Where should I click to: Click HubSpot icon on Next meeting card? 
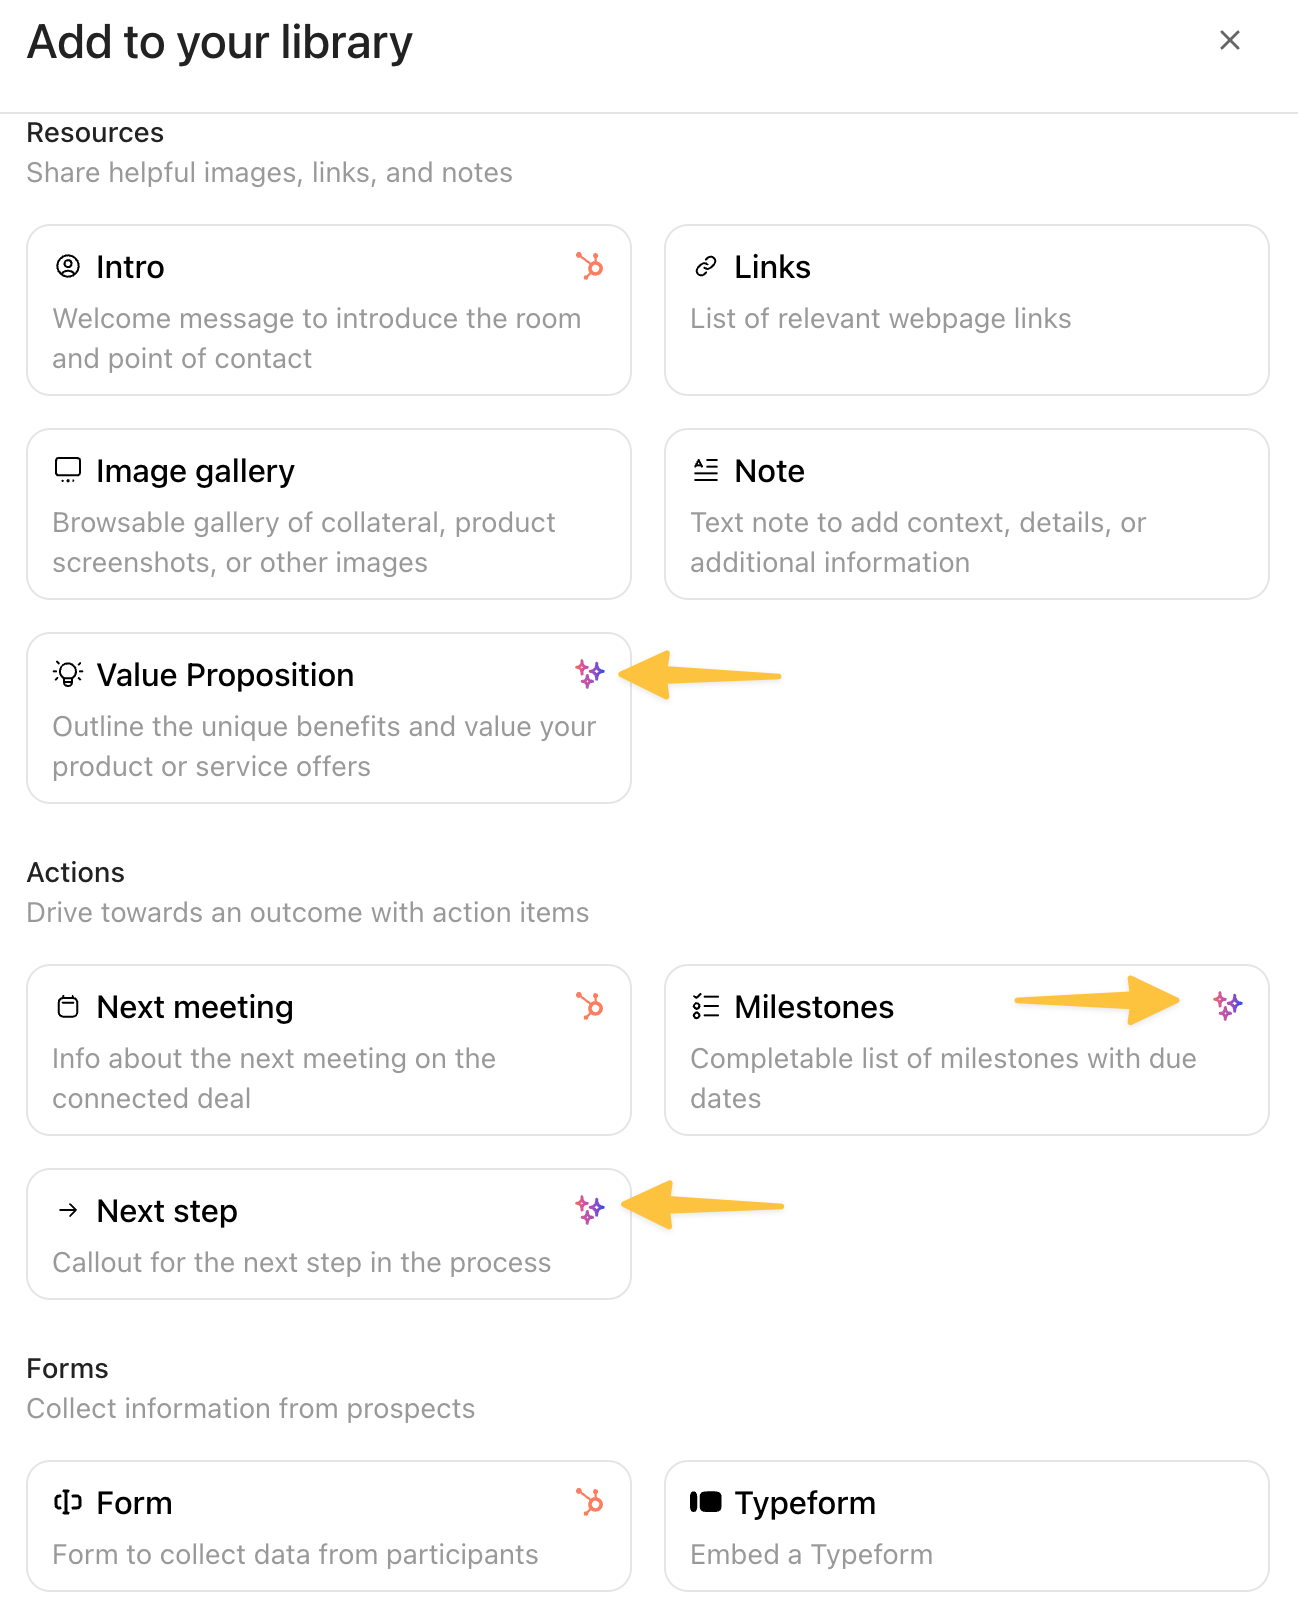coord(590,1006)
